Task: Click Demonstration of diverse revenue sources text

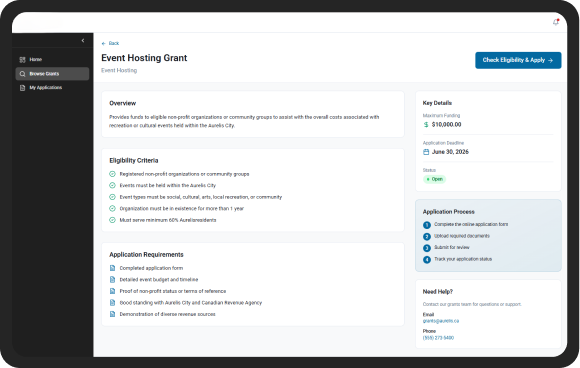Action: coord(167,314)
